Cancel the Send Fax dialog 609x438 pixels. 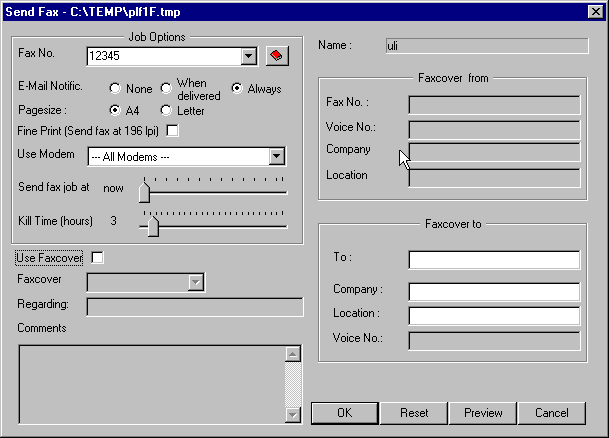552,413
